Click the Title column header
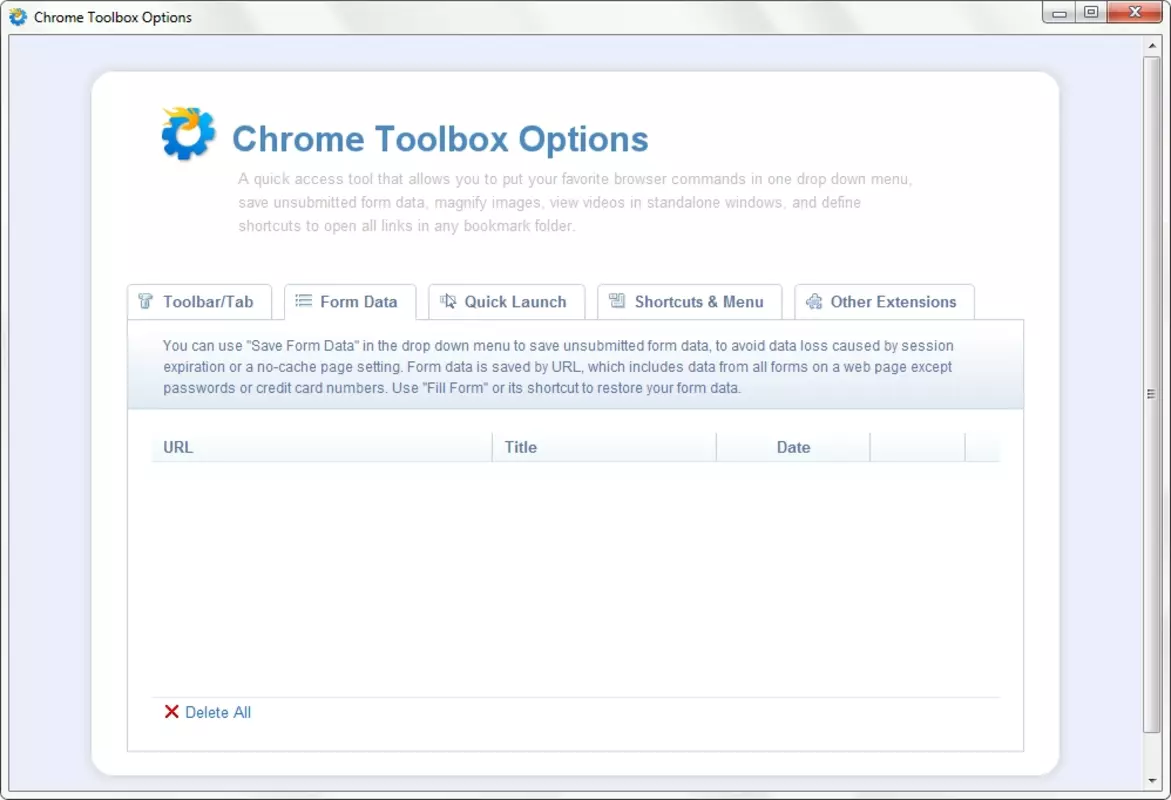Screen dimensions: 1171x800 pyautogui.click(x=604, y=447)
